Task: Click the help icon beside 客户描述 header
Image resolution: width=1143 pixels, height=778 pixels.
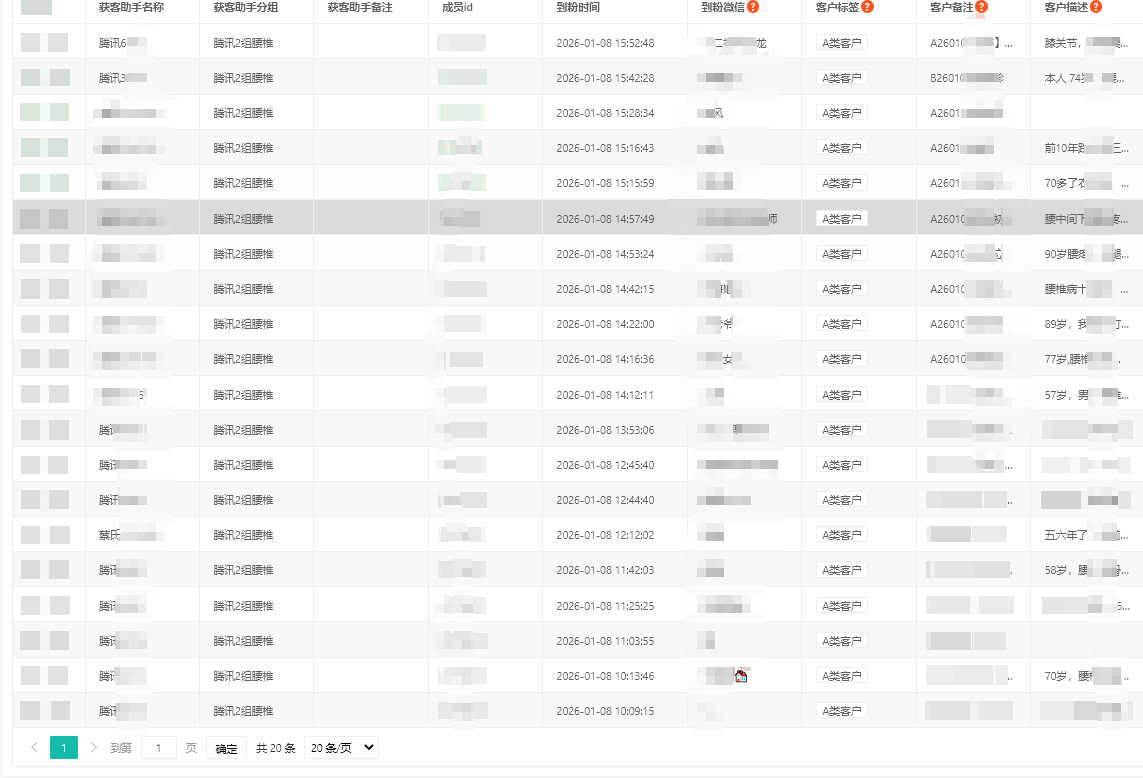Action: point(1096,7)
